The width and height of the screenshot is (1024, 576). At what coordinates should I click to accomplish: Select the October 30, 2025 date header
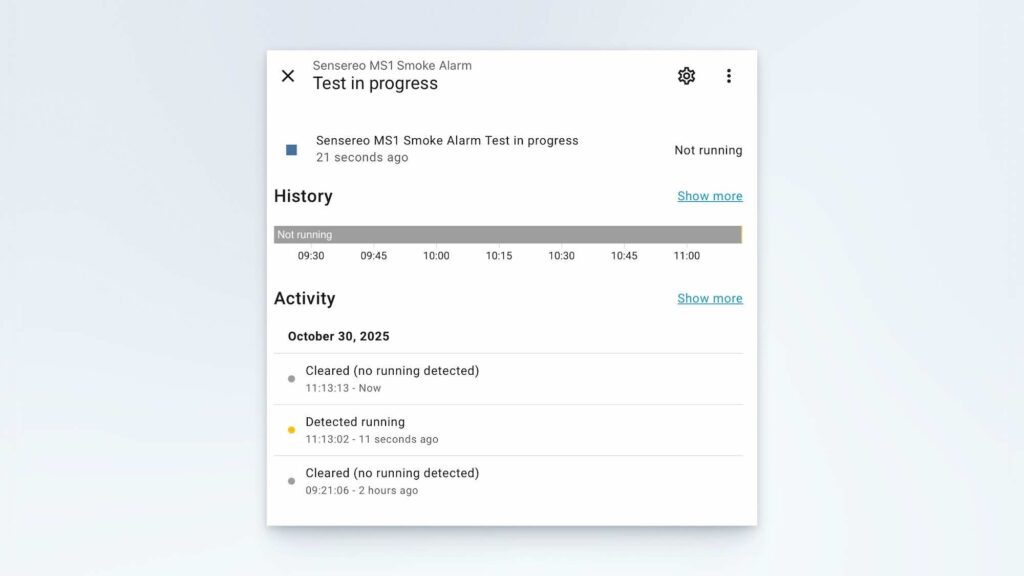pos(339,336)
